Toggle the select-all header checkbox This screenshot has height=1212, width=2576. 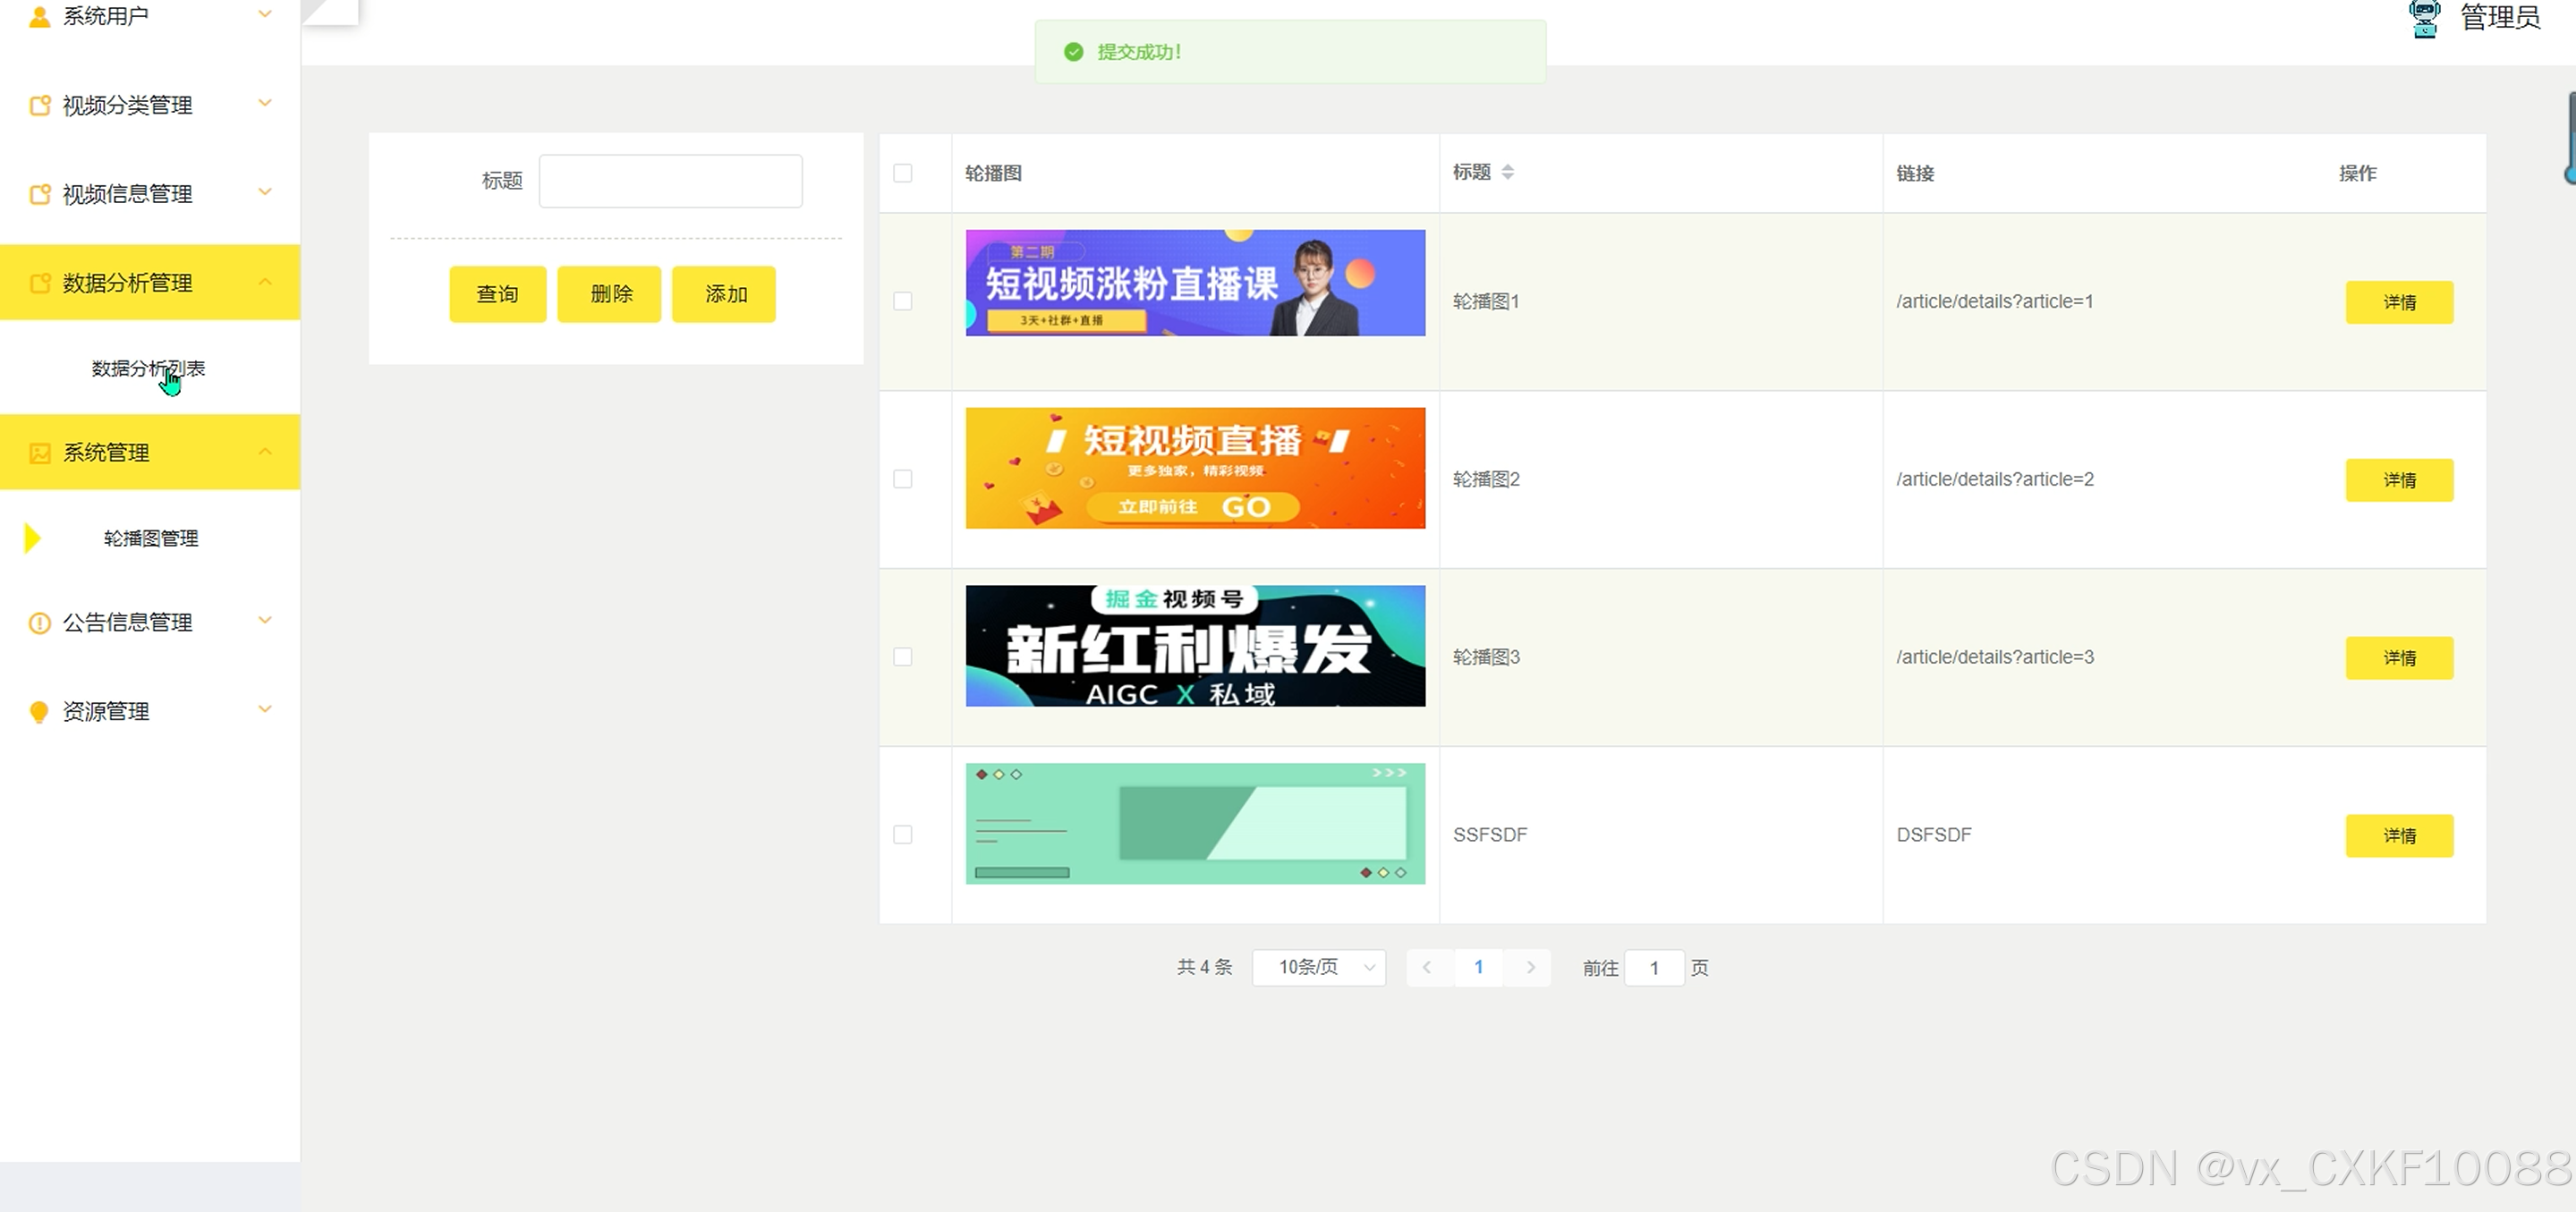pyautogui.click(x=902, y=173)
